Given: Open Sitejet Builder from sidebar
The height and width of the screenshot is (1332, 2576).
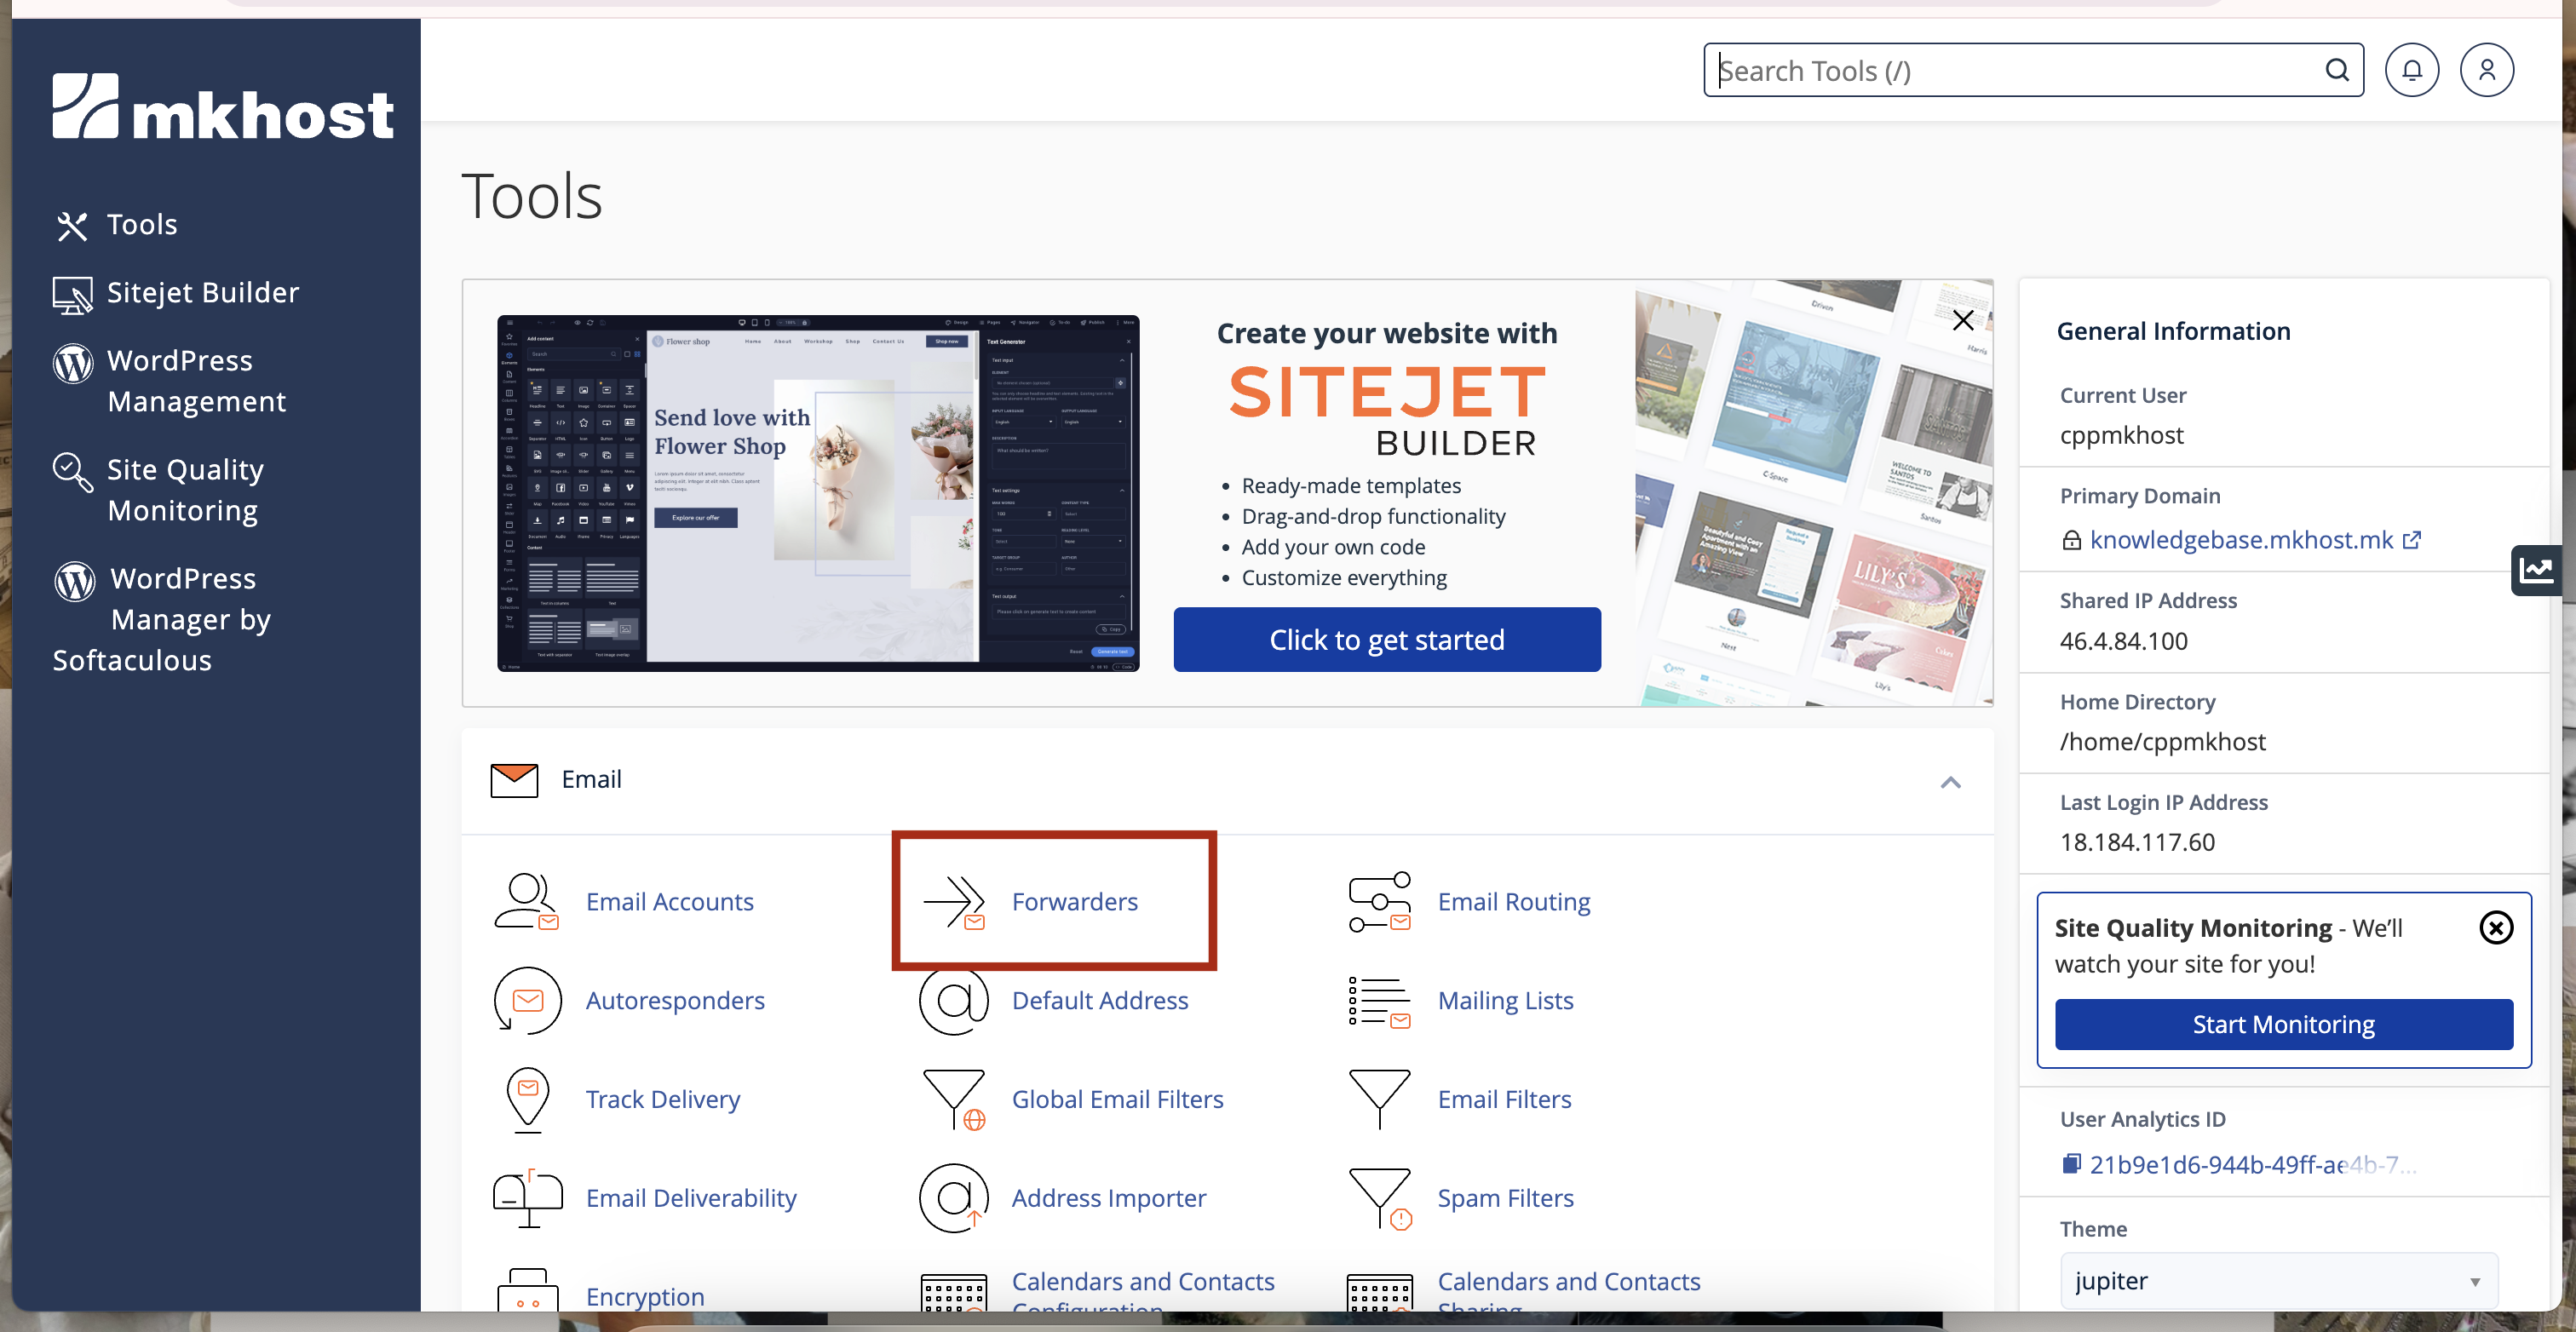Looking at the screenshot, I should click(202, 292).
